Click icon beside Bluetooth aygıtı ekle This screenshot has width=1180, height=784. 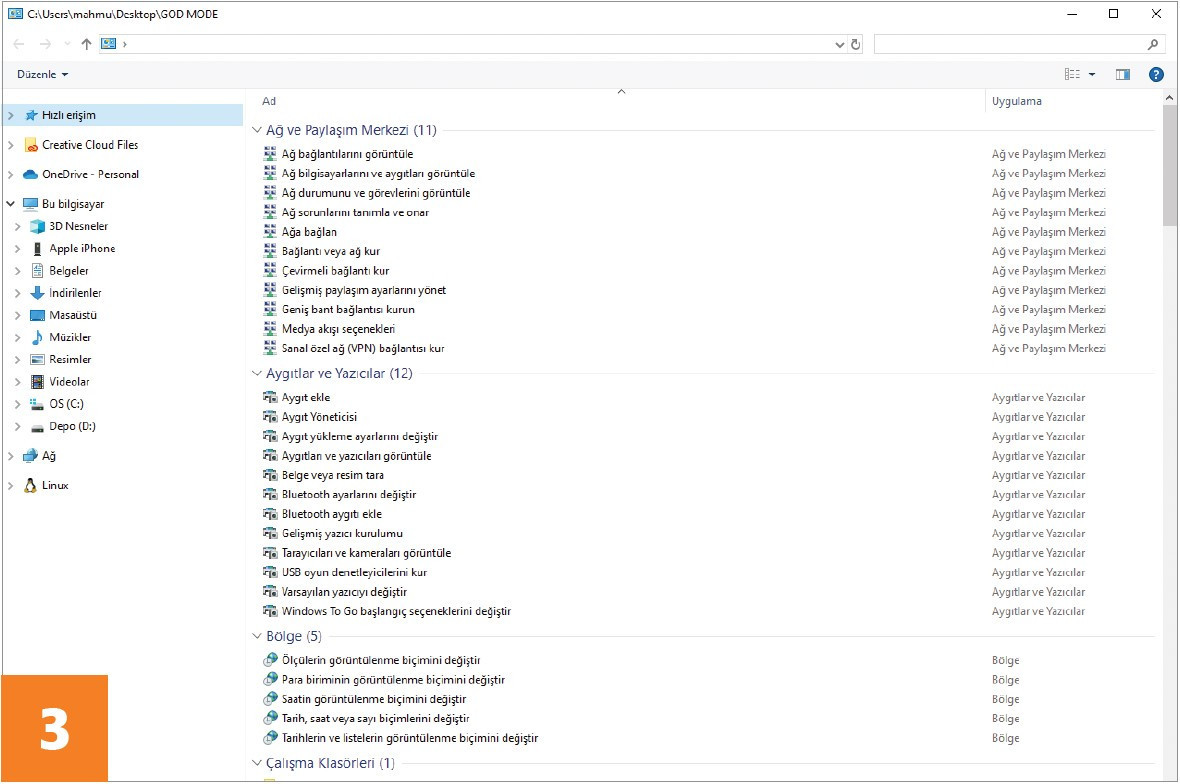click(x=270, y=514)
